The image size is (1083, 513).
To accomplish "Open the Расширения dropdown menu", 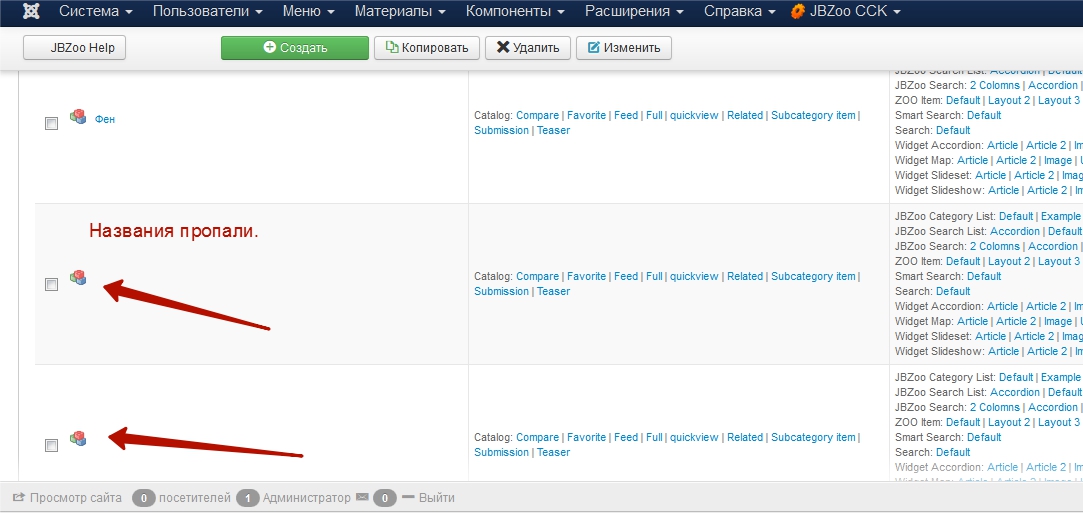I will point(634,12).
